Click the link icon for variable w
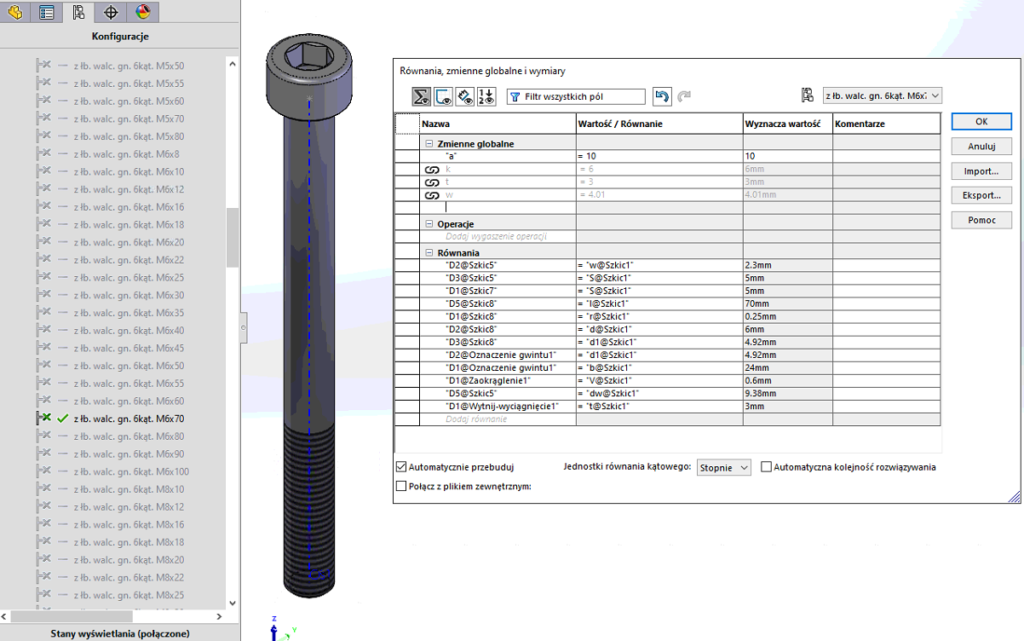1024x641 pixels. (x=432, y=195)
